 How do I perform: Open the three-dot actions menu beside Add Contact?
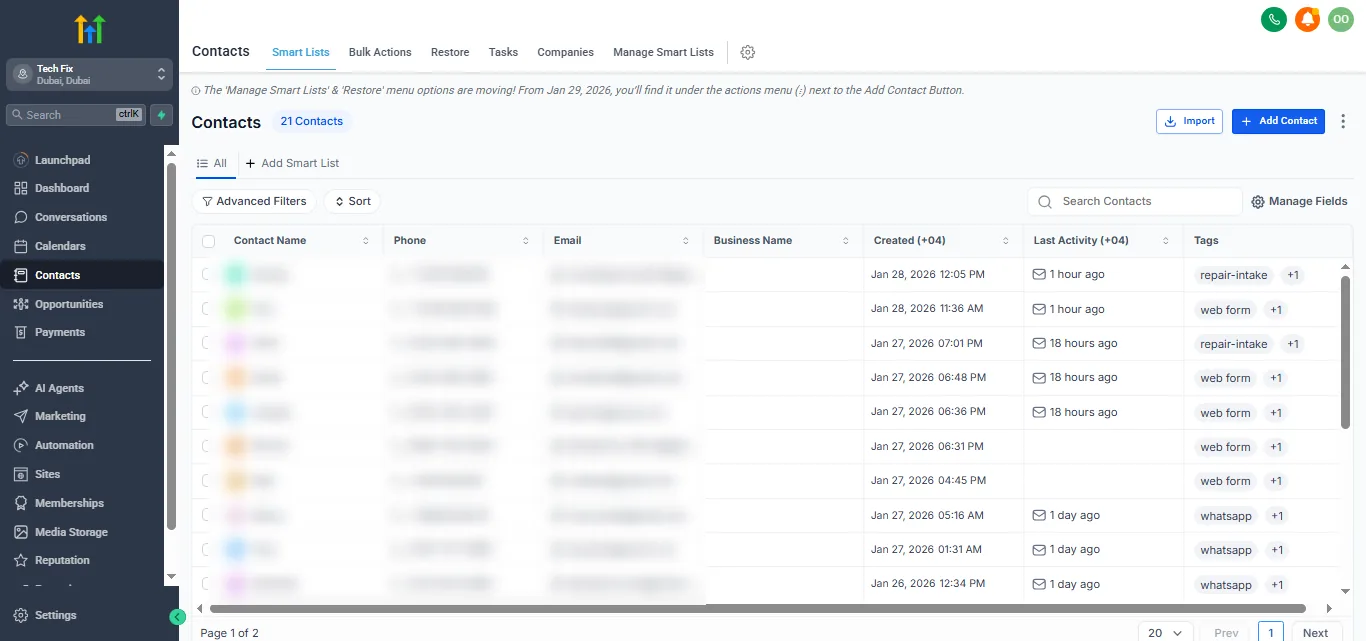1343,121
